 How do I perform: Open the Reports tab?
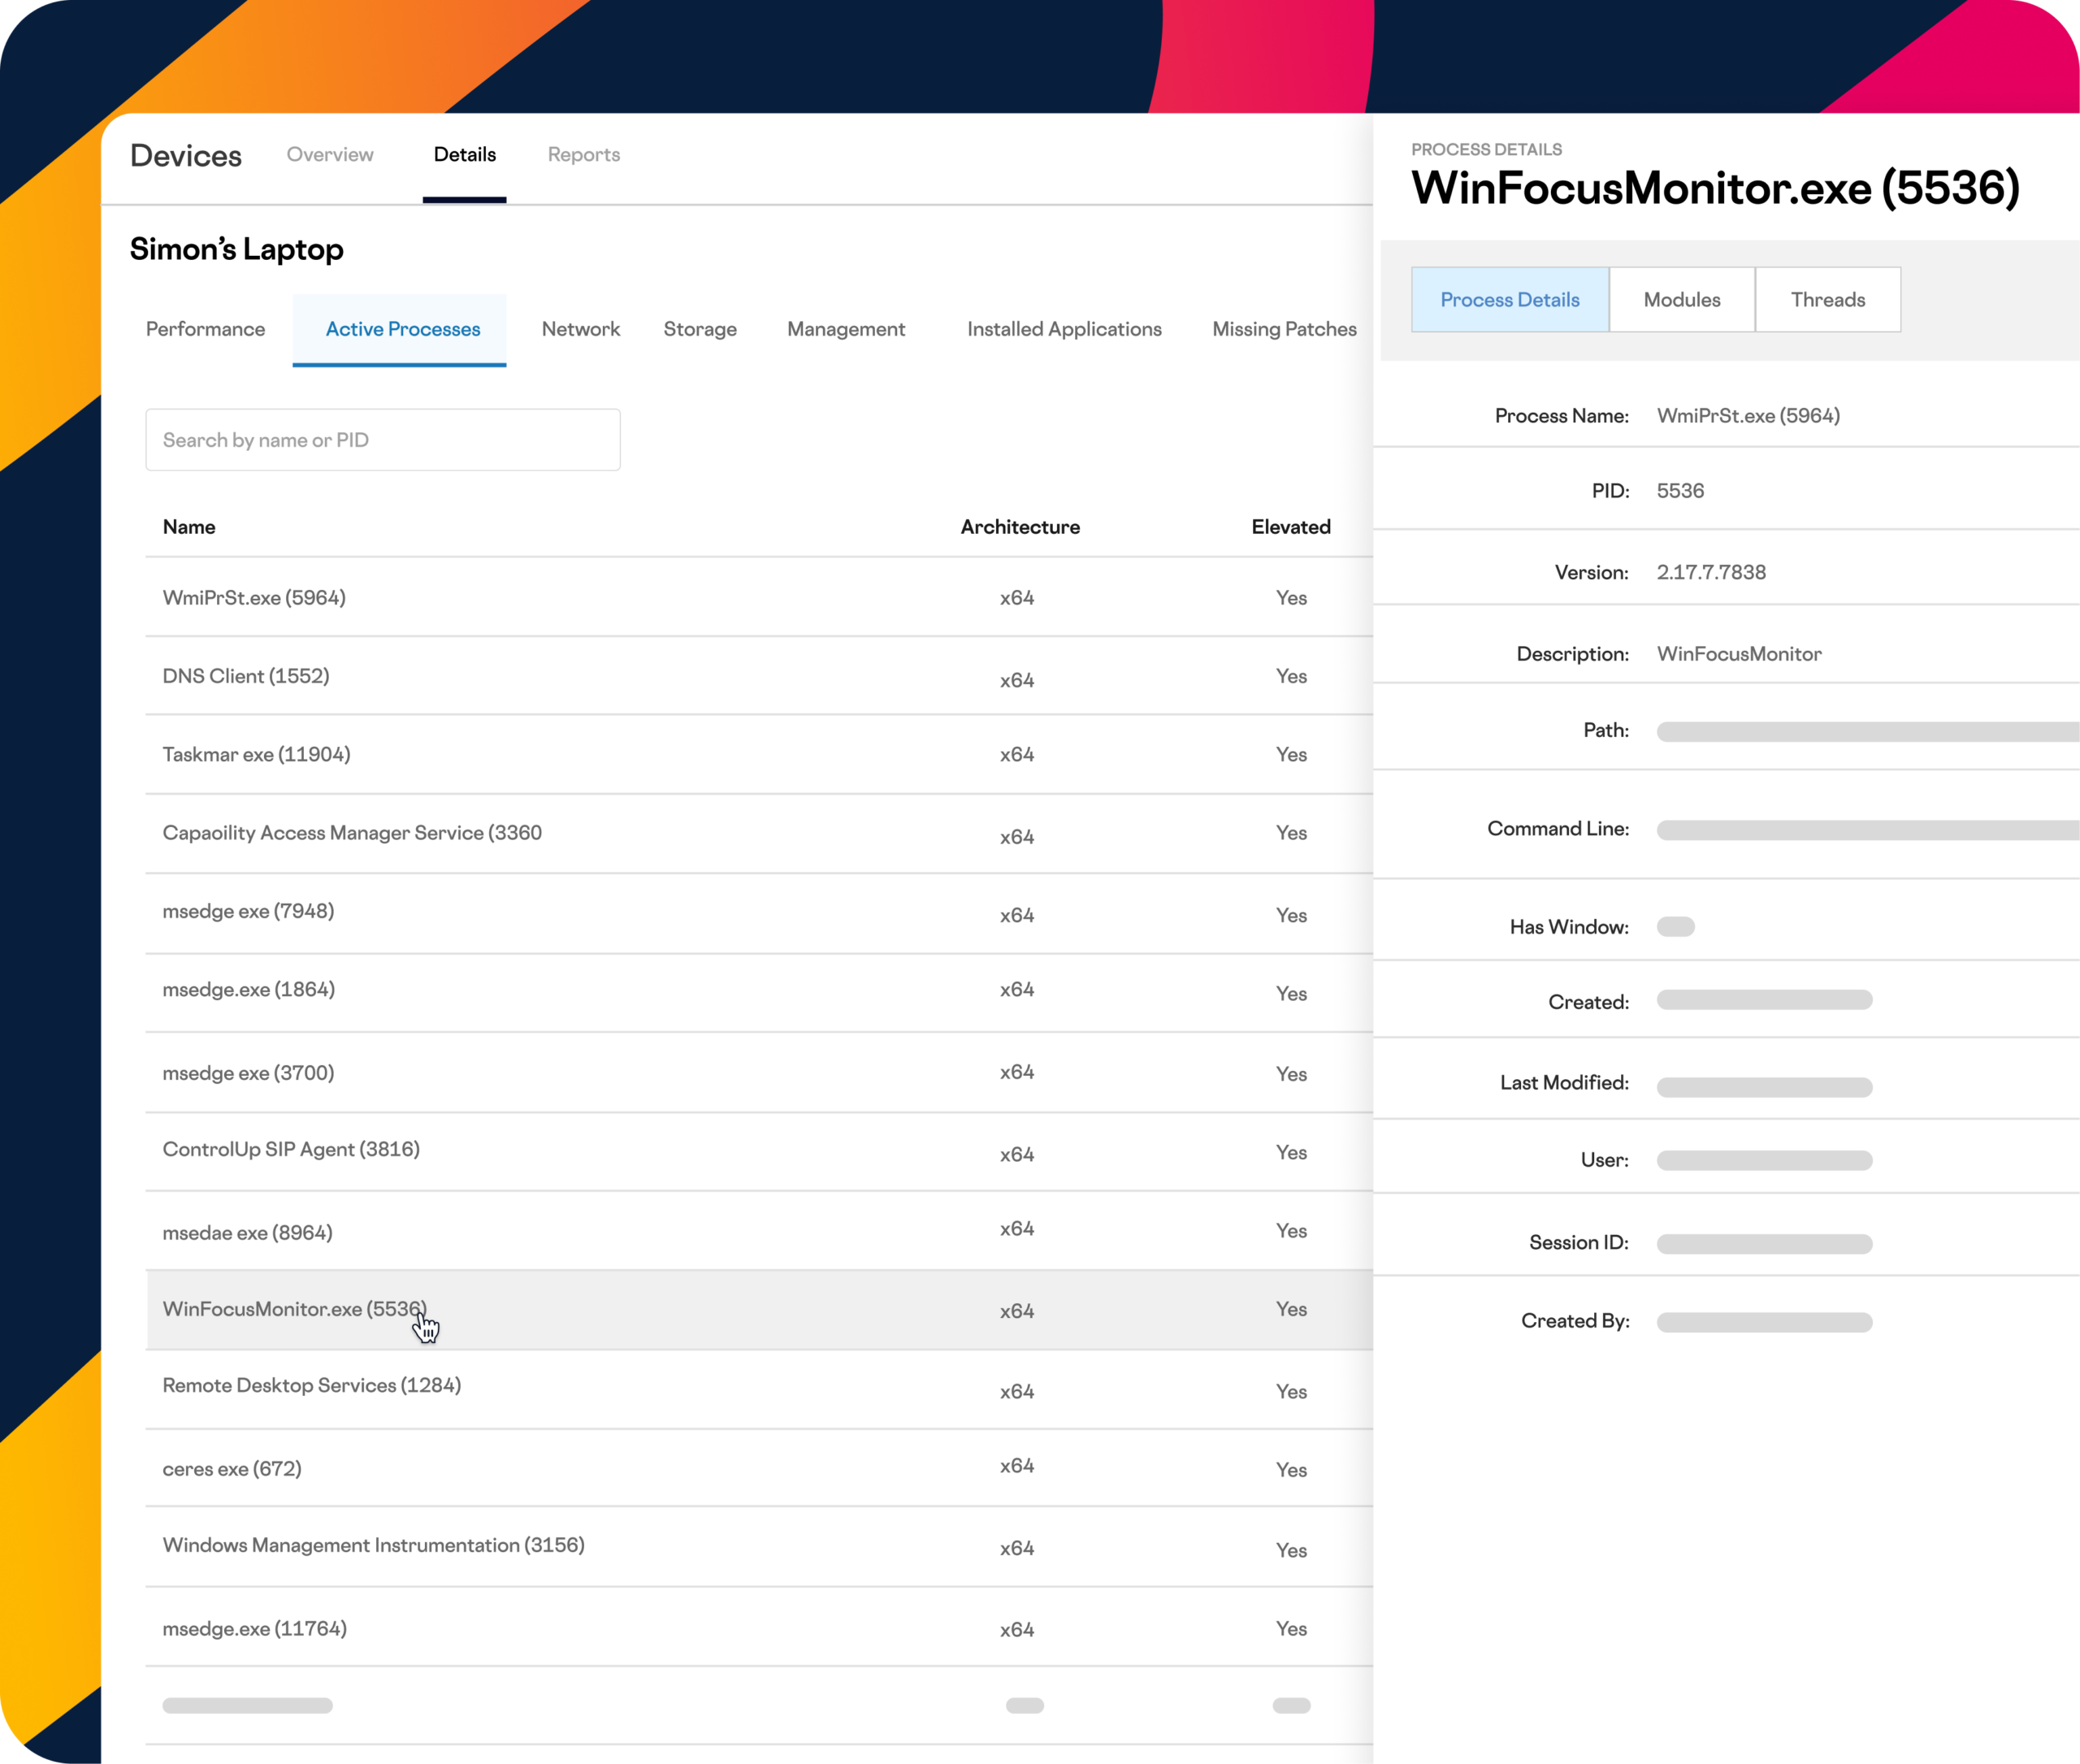tap(583, 155)
